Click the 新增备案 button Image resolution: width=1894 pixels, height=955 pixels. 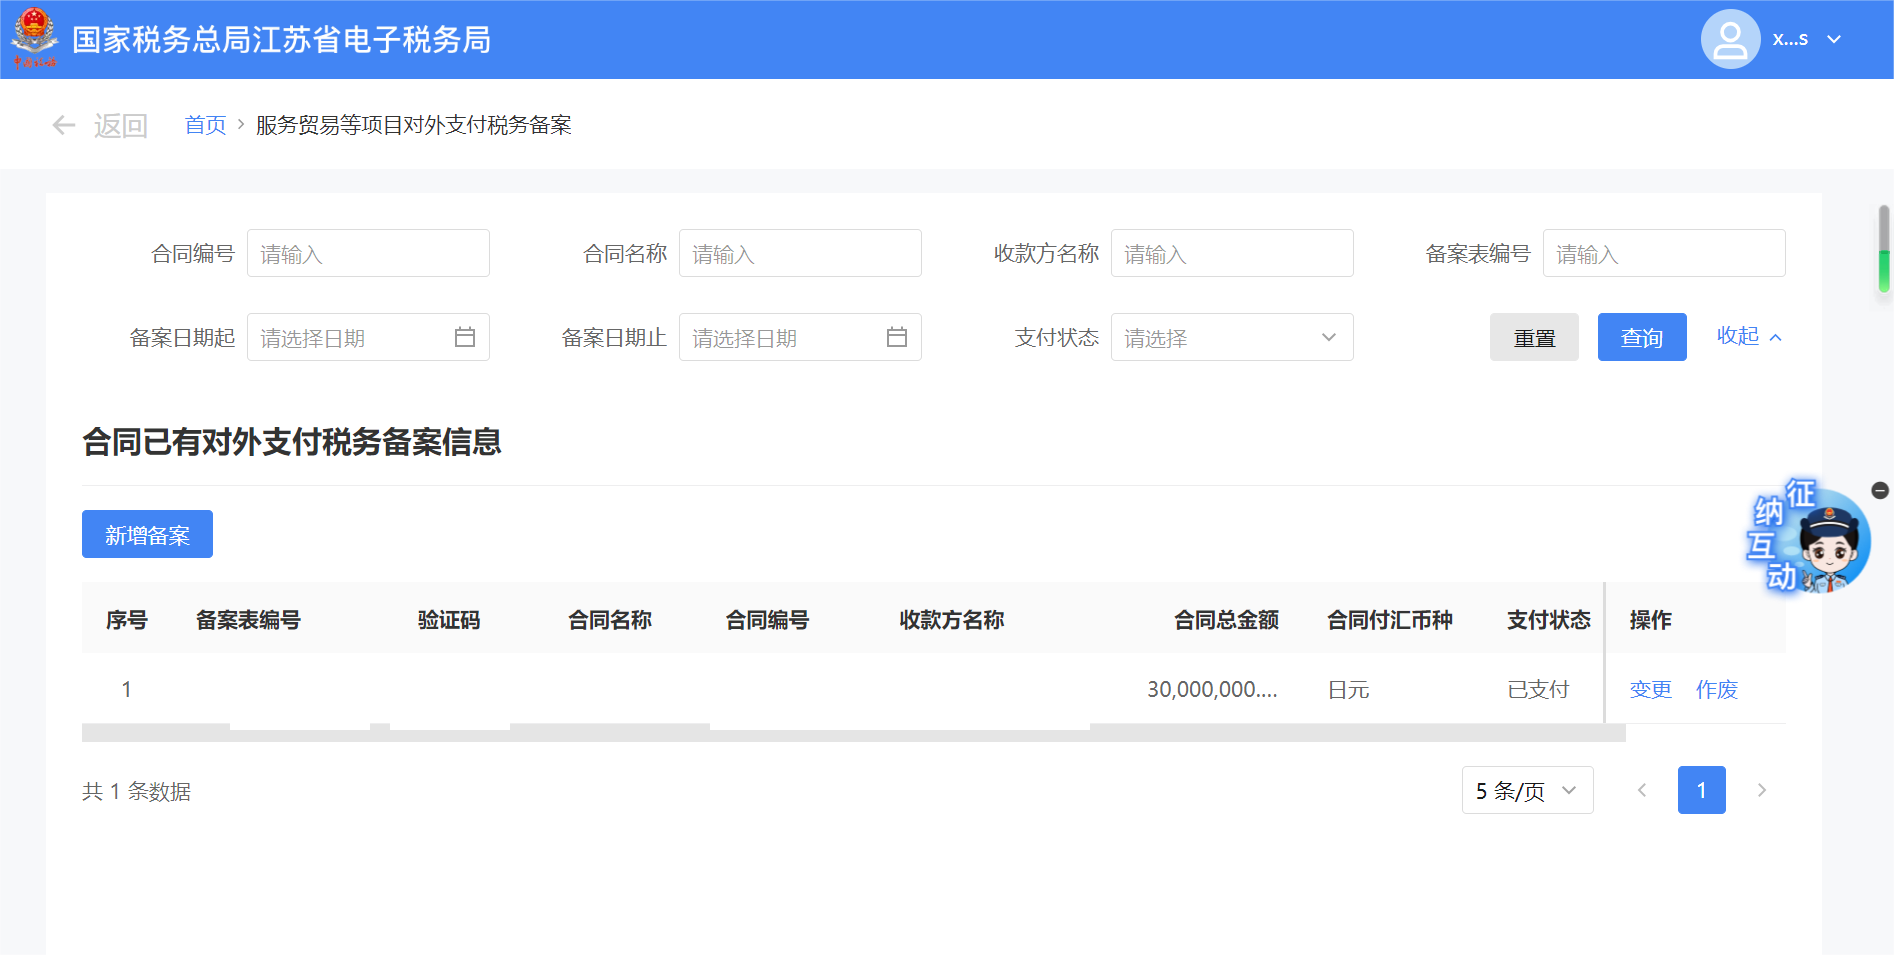(147, 534)
